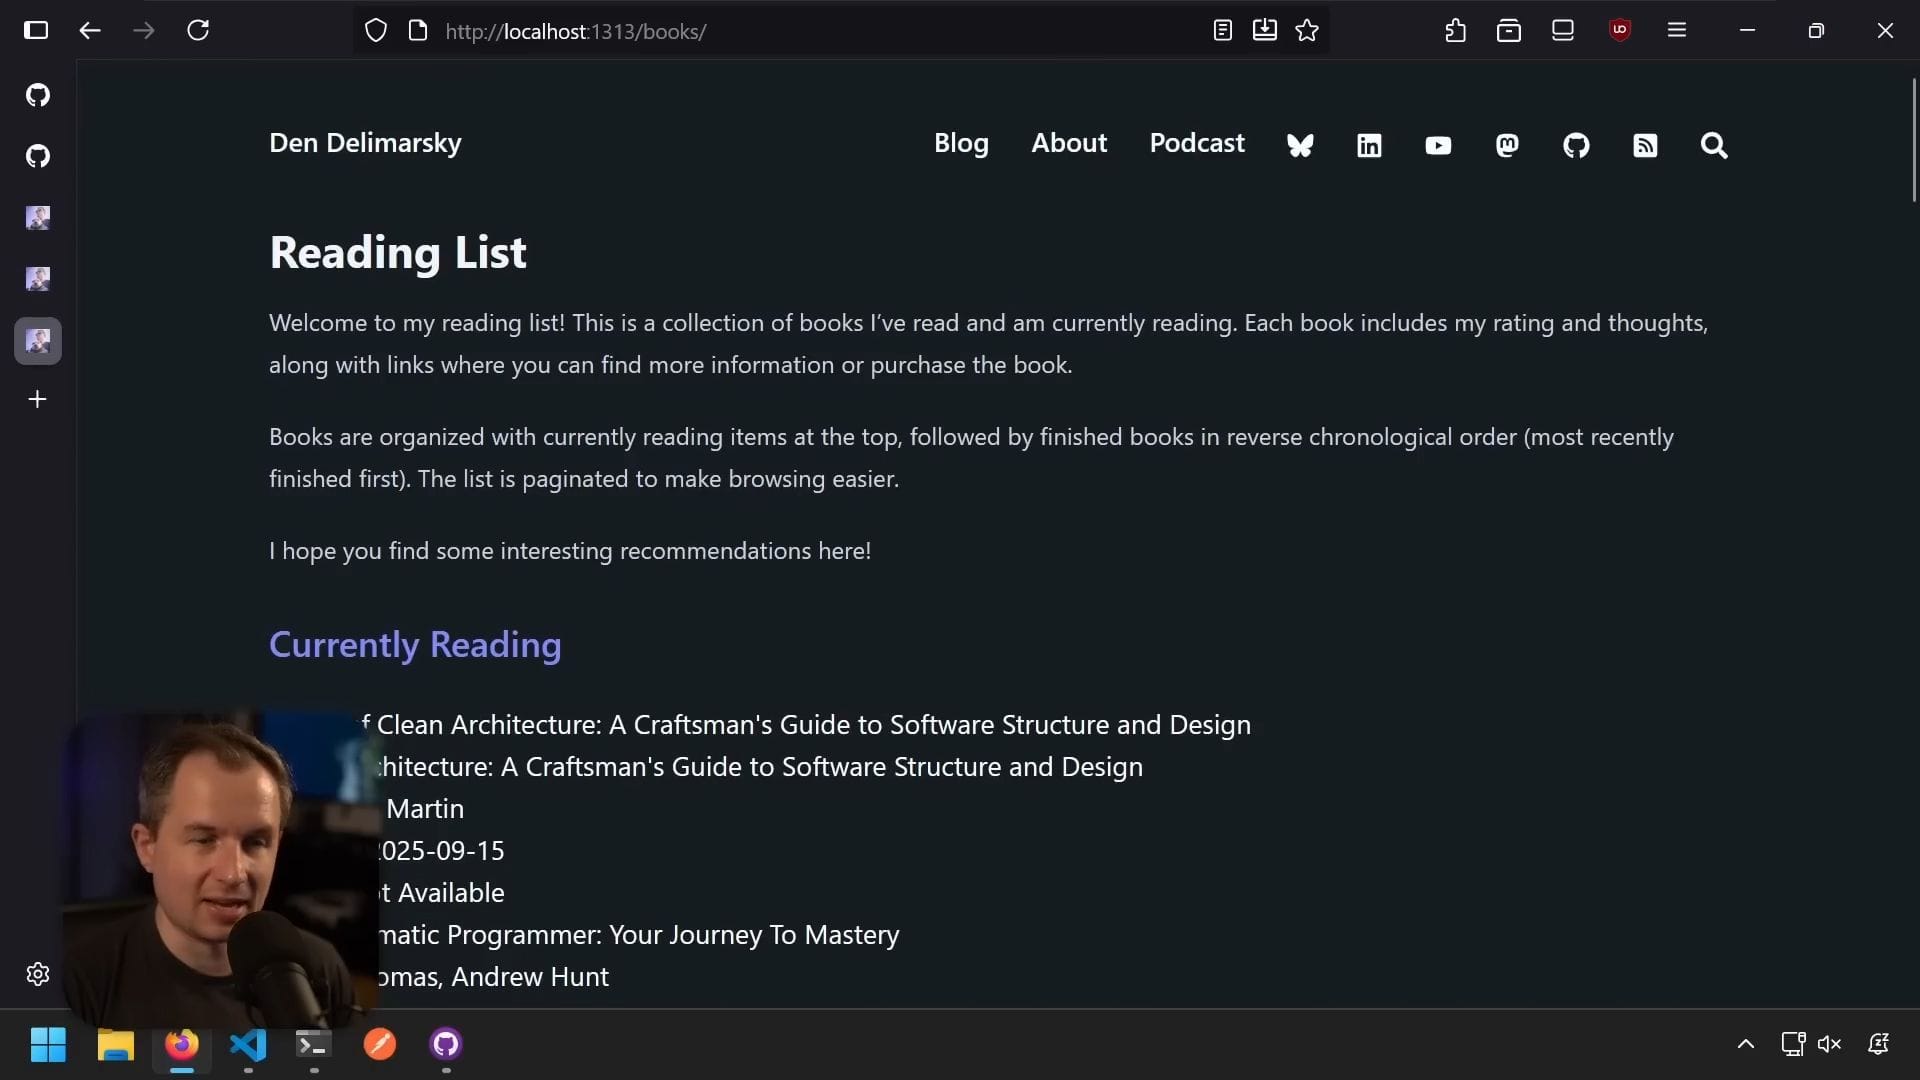Open the Bluesky butterfly icon link
This screenshot has width=1920, height=1080.
[x=1300, y=146]
